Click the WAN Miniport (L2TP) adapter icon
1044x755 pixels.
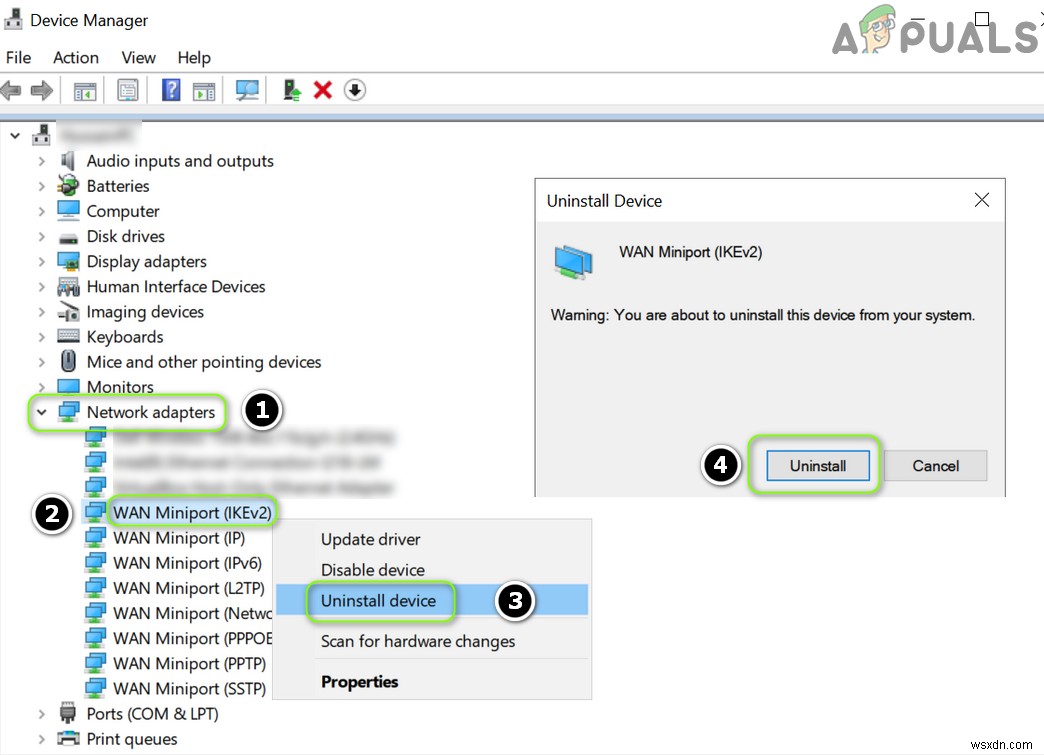(95, 587)
